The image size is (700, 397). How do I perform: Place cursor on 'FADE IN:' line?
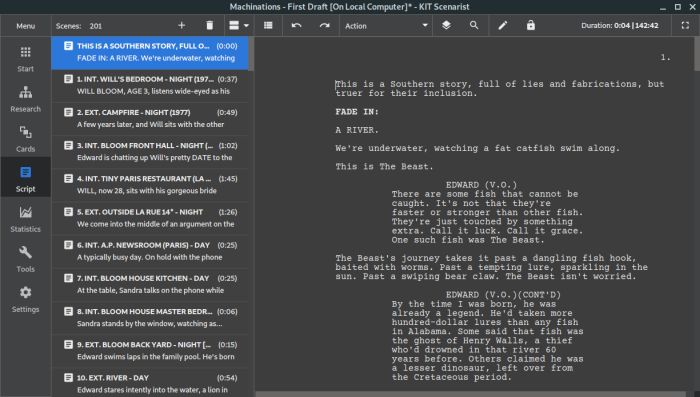[x=357, y=112]
